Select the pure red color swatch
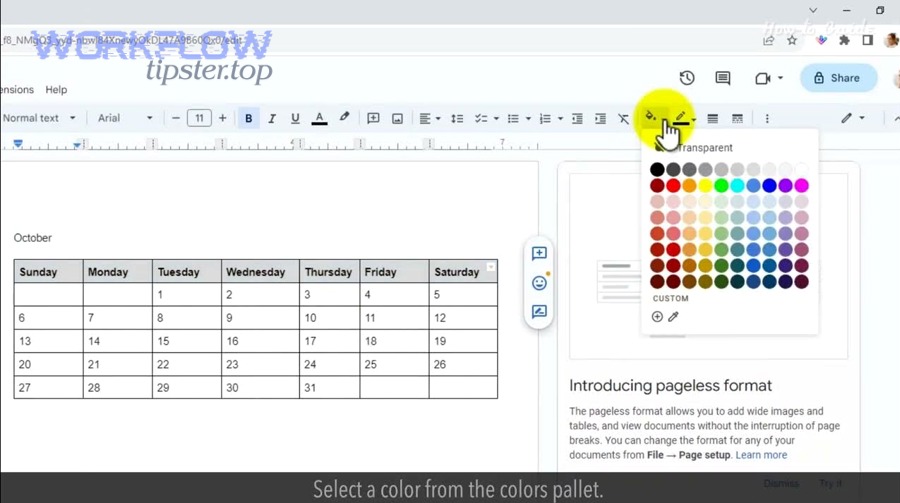This screenshot has width=900, height=503. point(673,186)
